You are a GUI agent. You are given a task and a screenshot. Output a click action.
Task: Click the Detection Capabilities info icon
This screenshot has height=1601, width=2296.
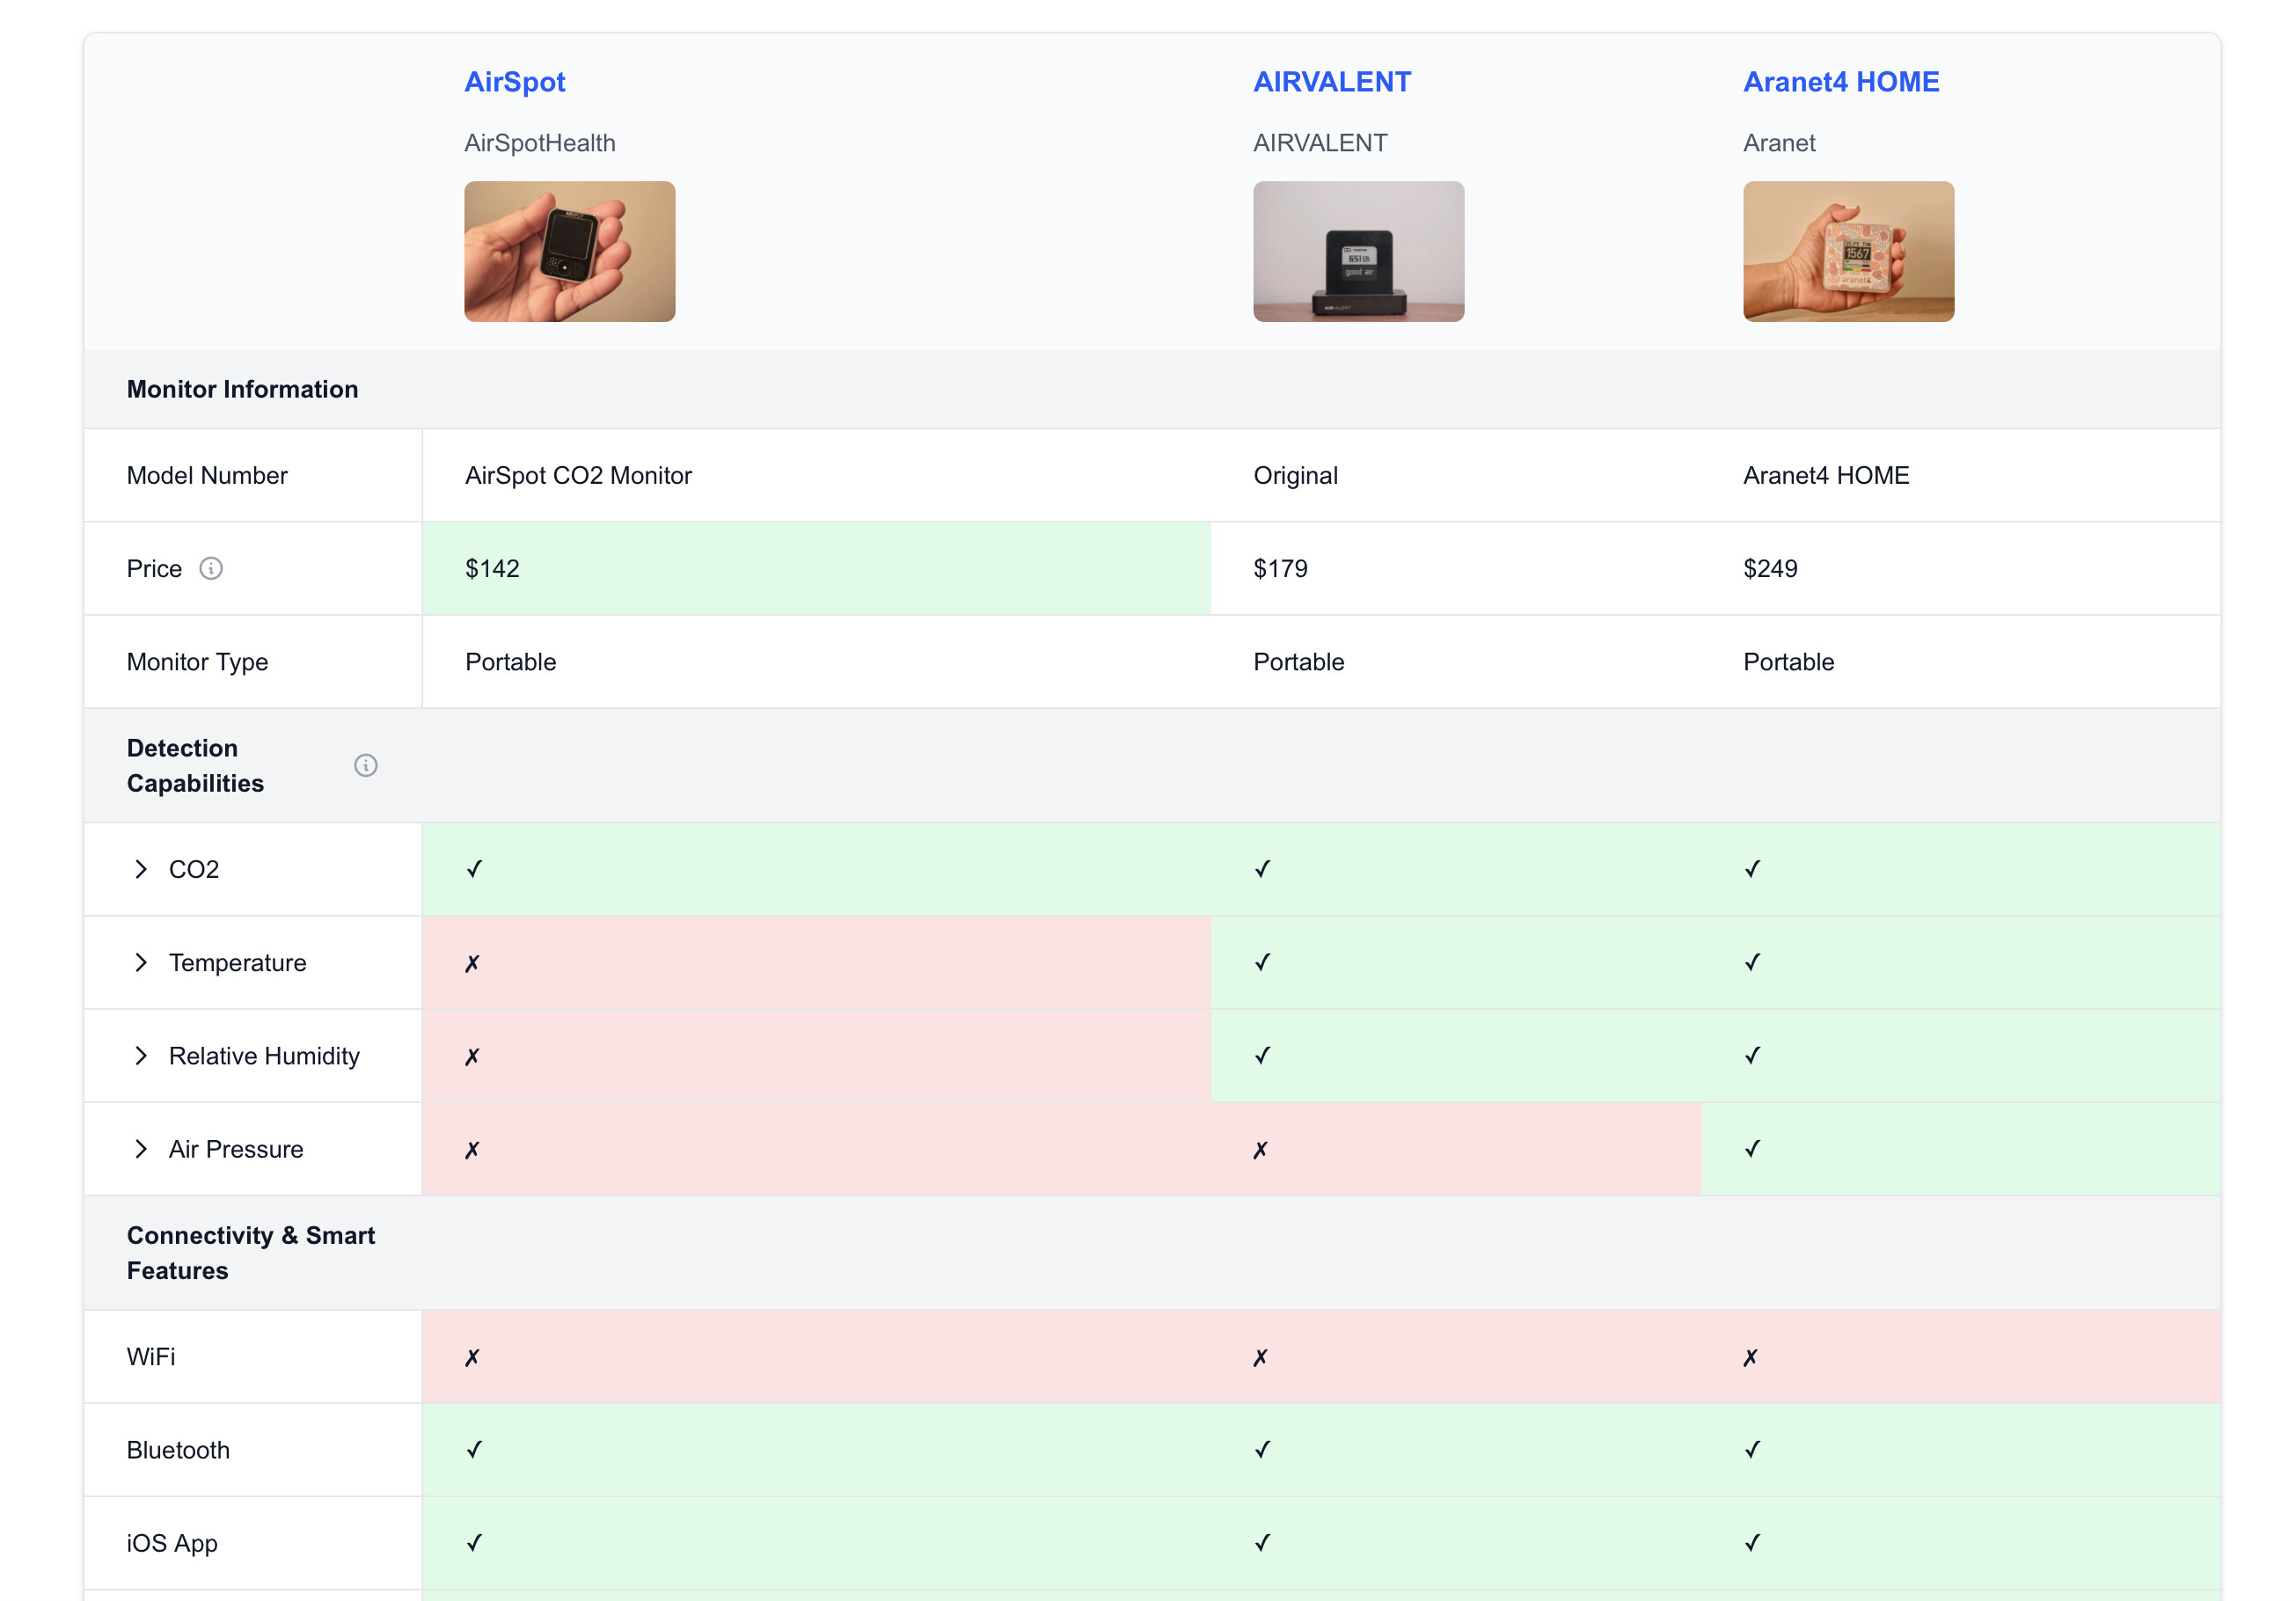coord(366,765)
